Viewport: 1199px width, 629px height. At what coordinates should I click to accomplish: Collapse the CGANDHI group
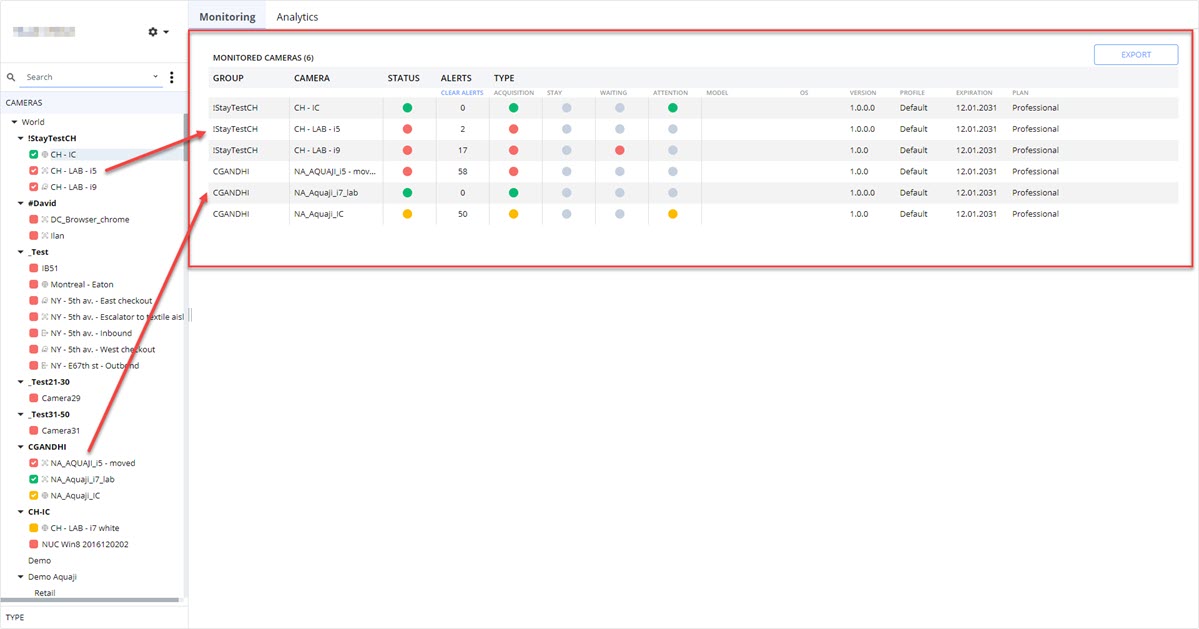coord(21,447)
